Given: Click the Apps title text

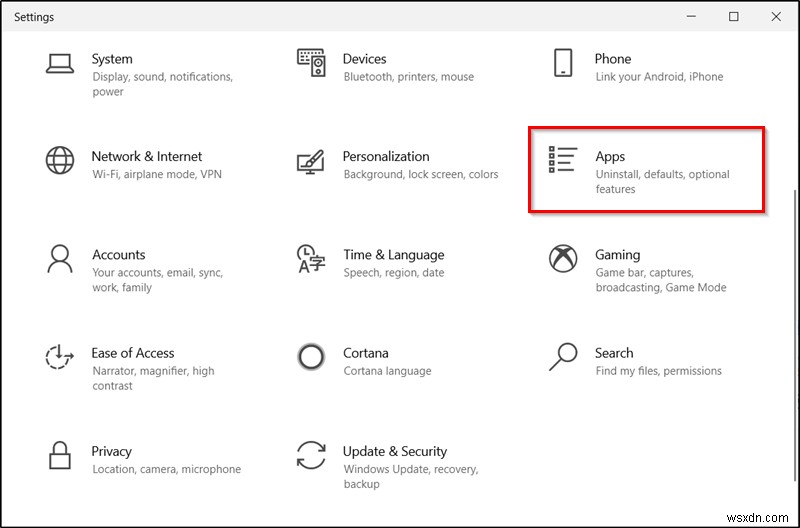Looking at the screenshot, I should pos(610,157).
